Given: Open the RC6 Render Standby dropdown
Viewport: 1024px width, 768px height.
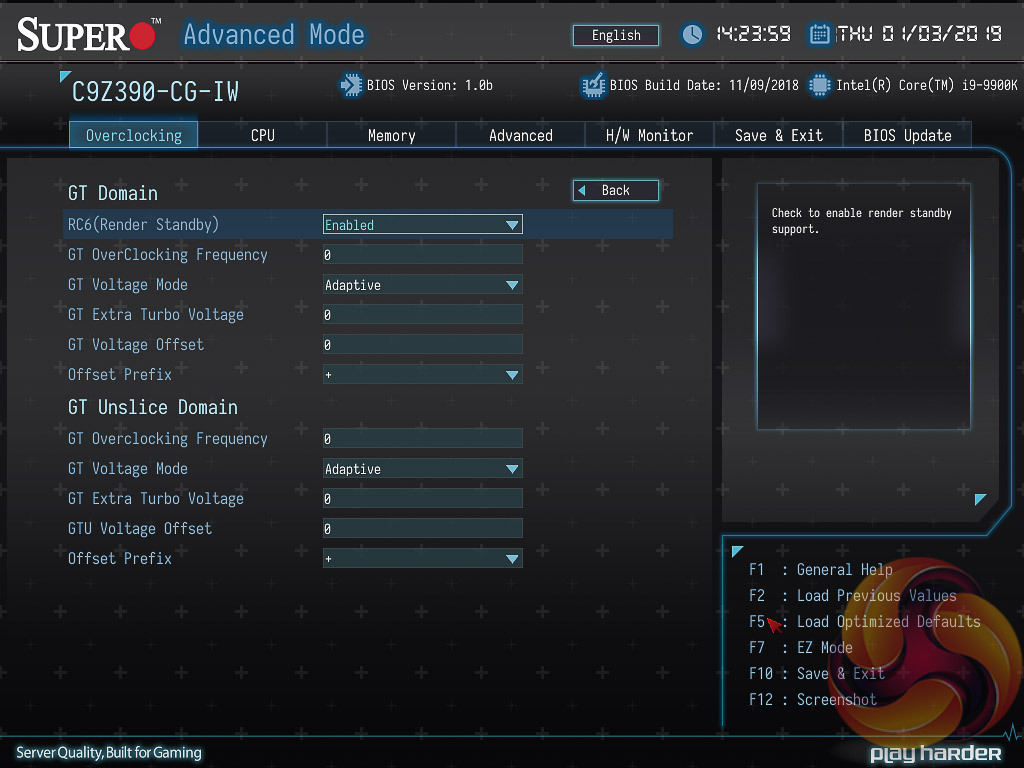Looking at the screenshot, I should (x=423, y=225).
